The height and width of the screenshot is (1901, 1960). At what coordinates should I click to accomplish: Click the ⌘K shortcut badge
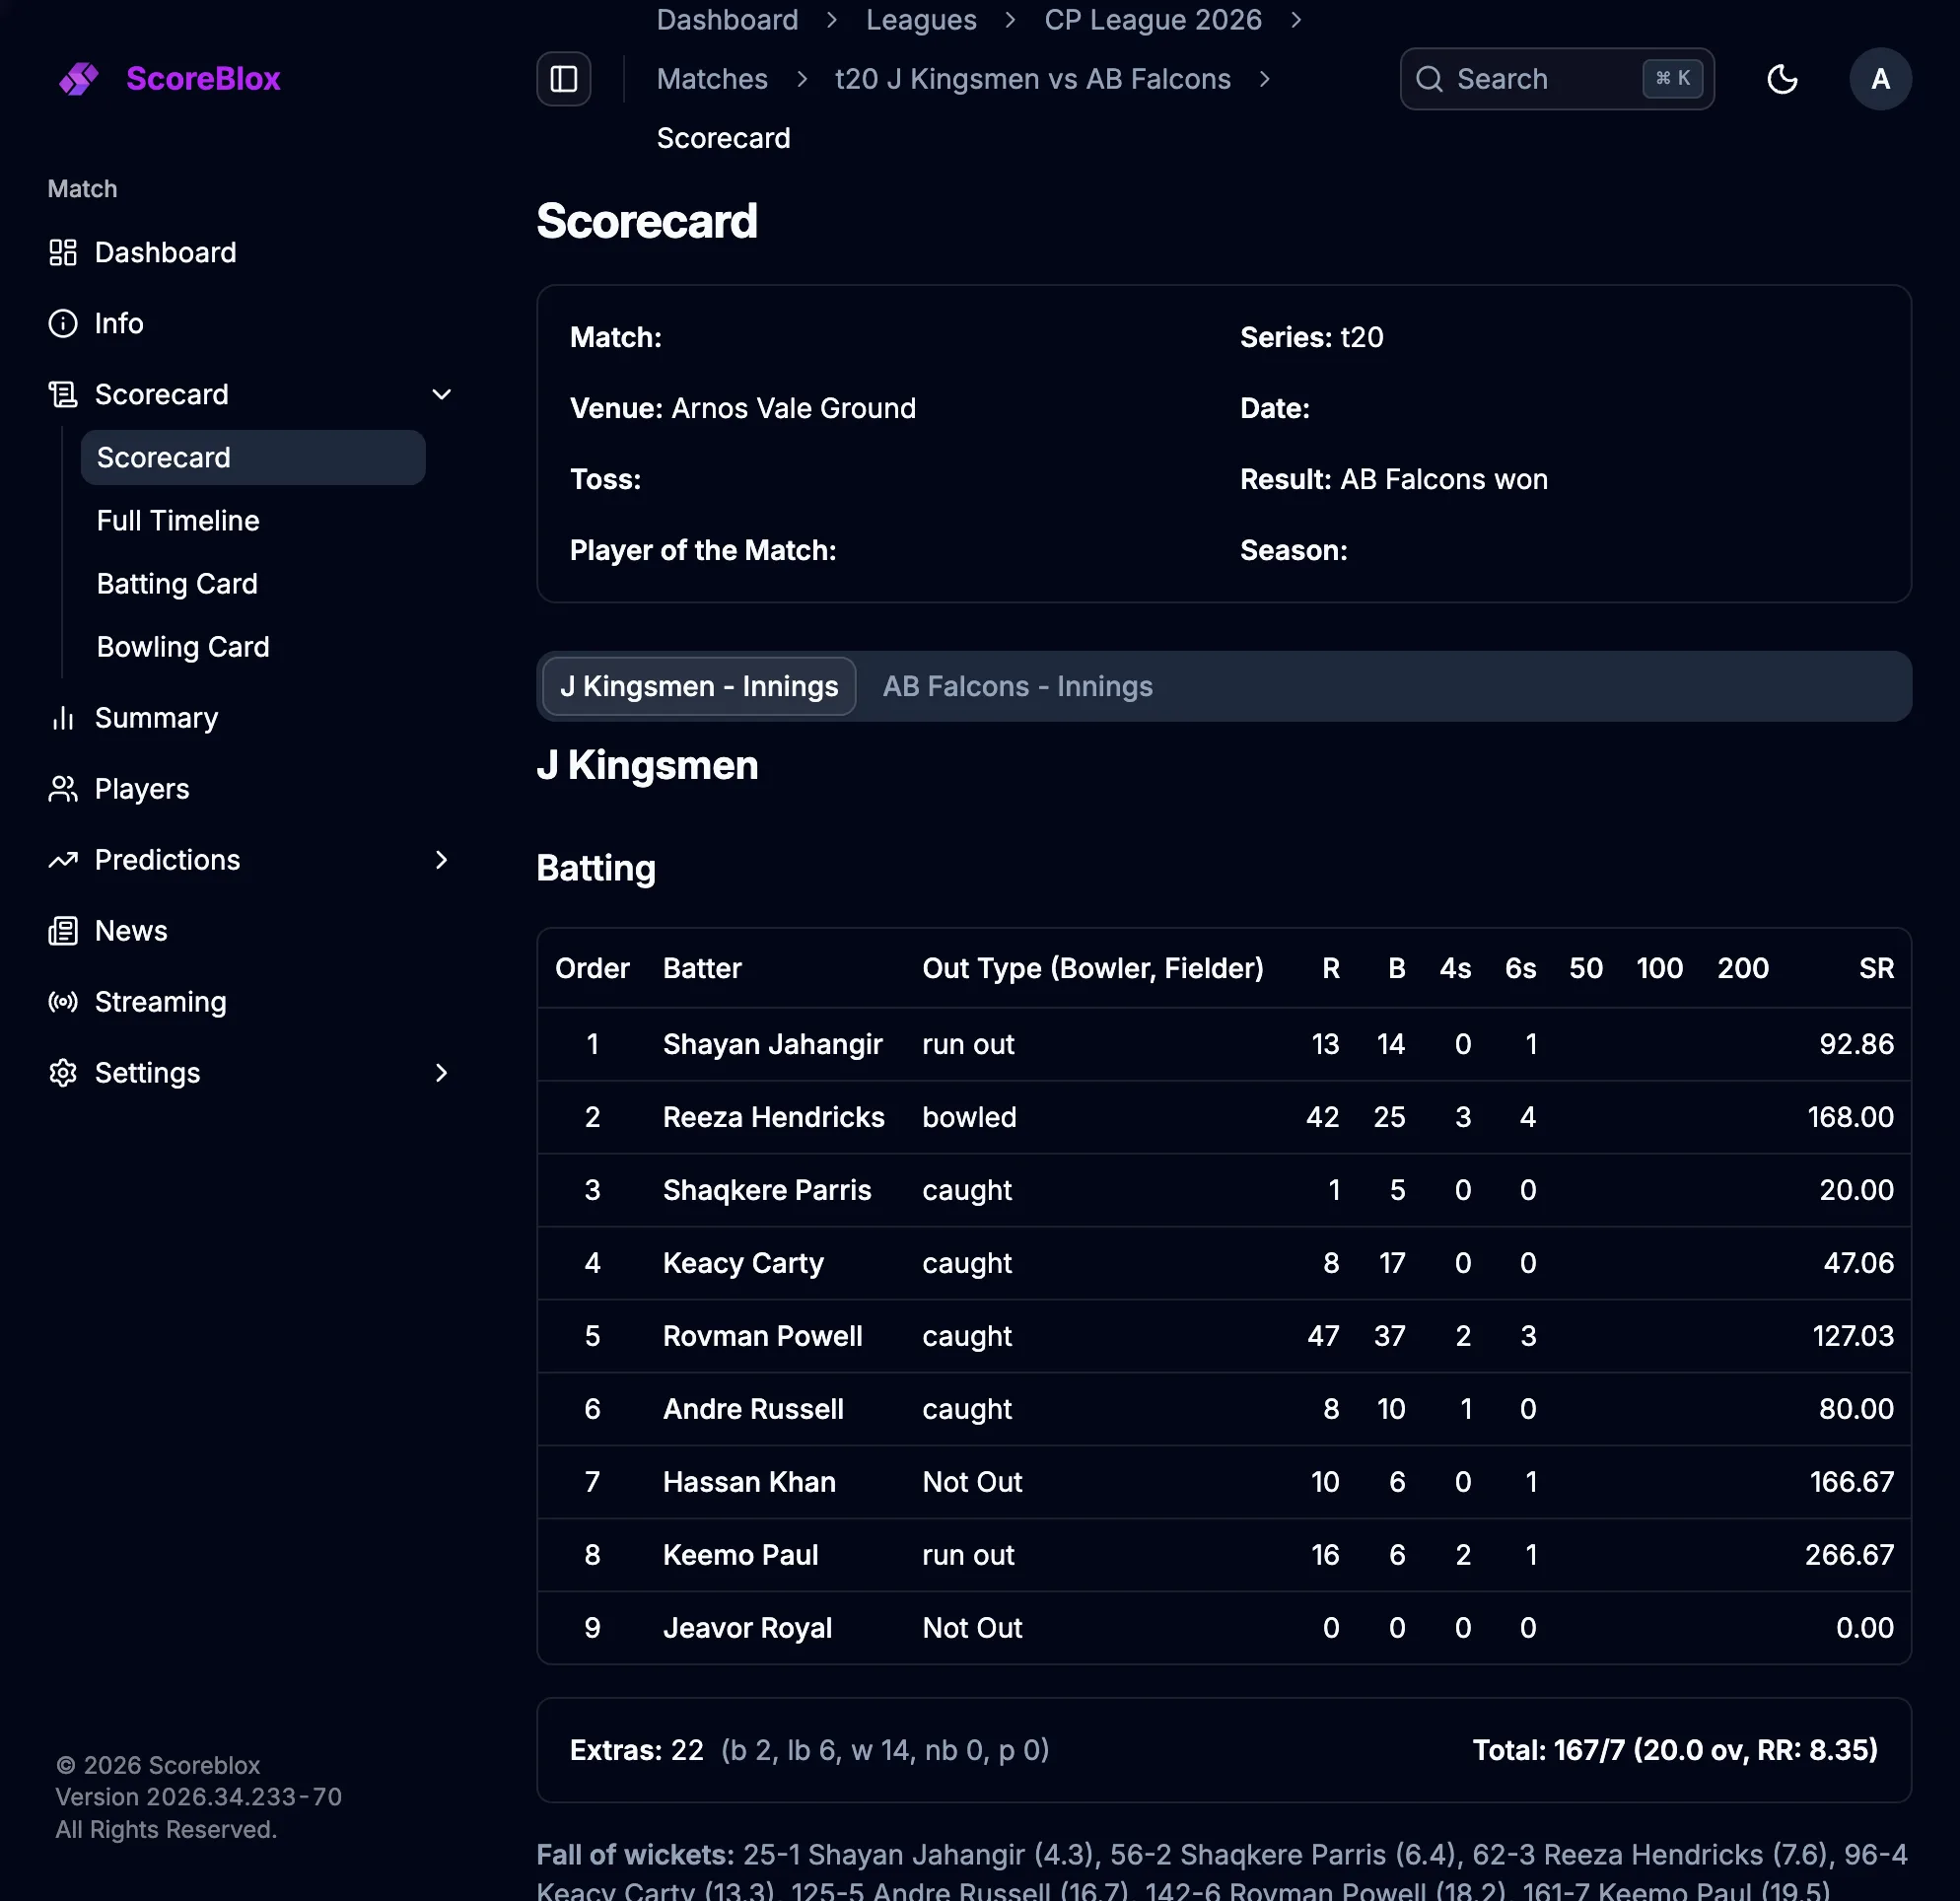pos(1672,78)
